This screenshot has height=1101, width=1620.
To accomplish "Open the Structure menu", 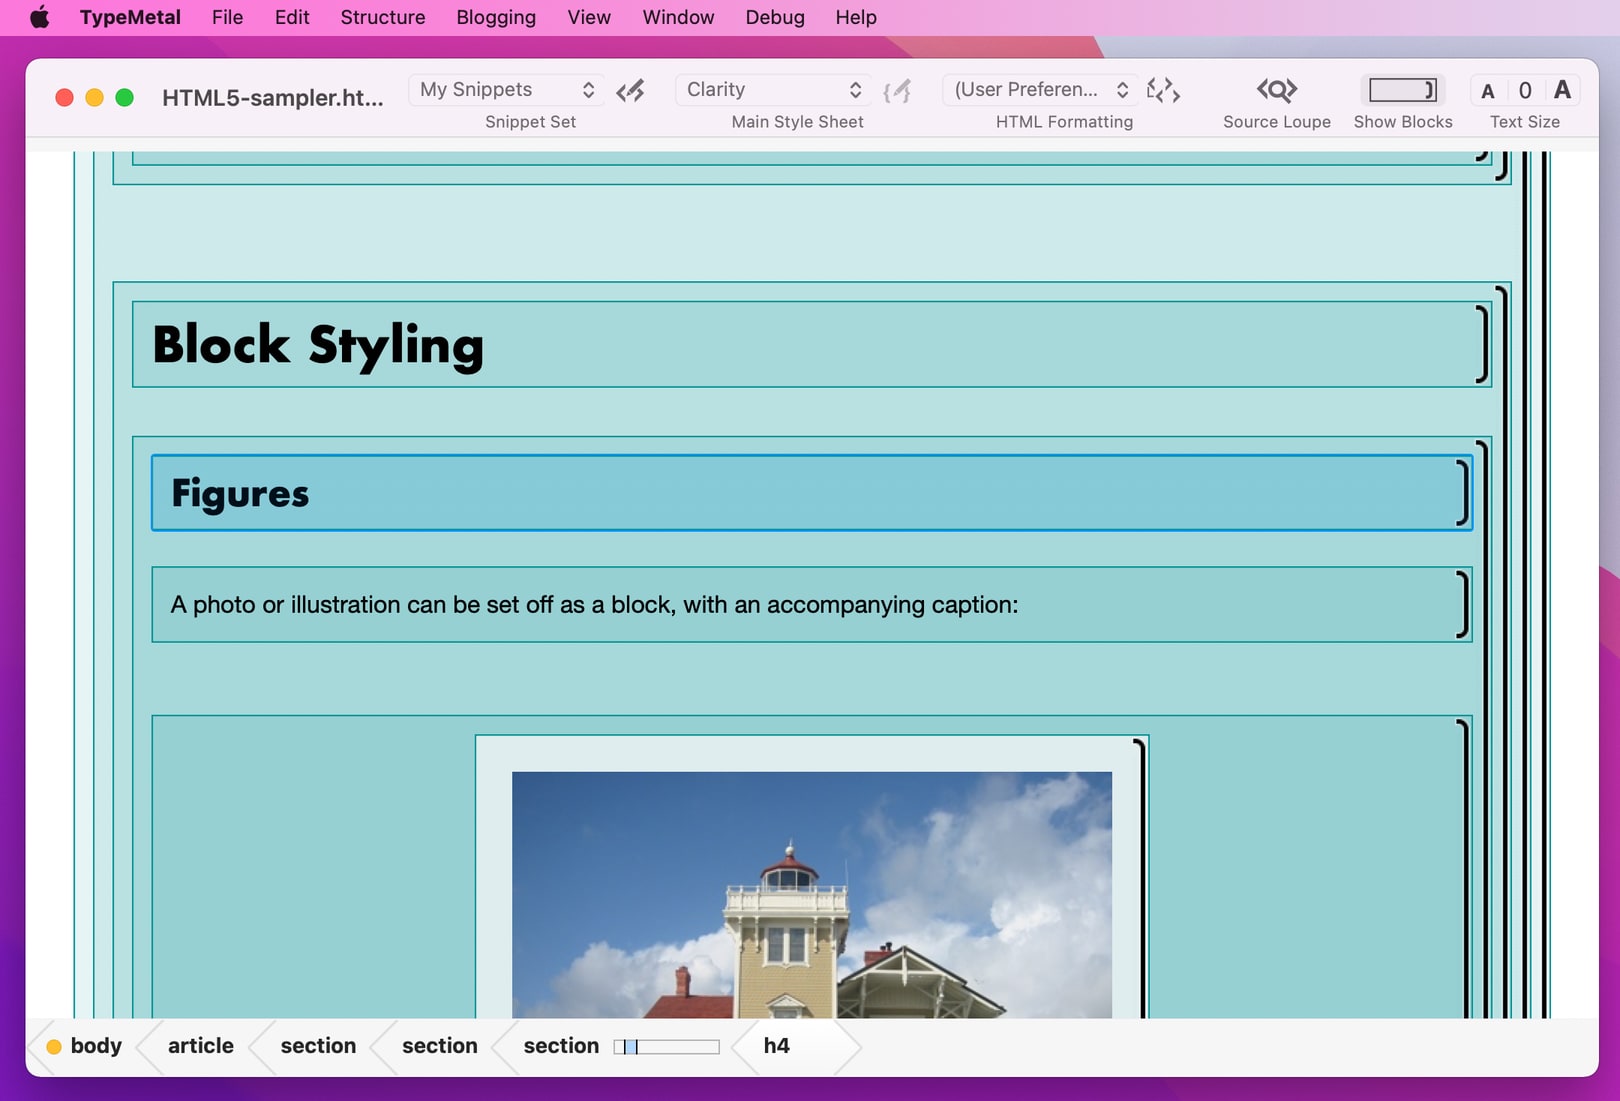I will click(382, 17).
